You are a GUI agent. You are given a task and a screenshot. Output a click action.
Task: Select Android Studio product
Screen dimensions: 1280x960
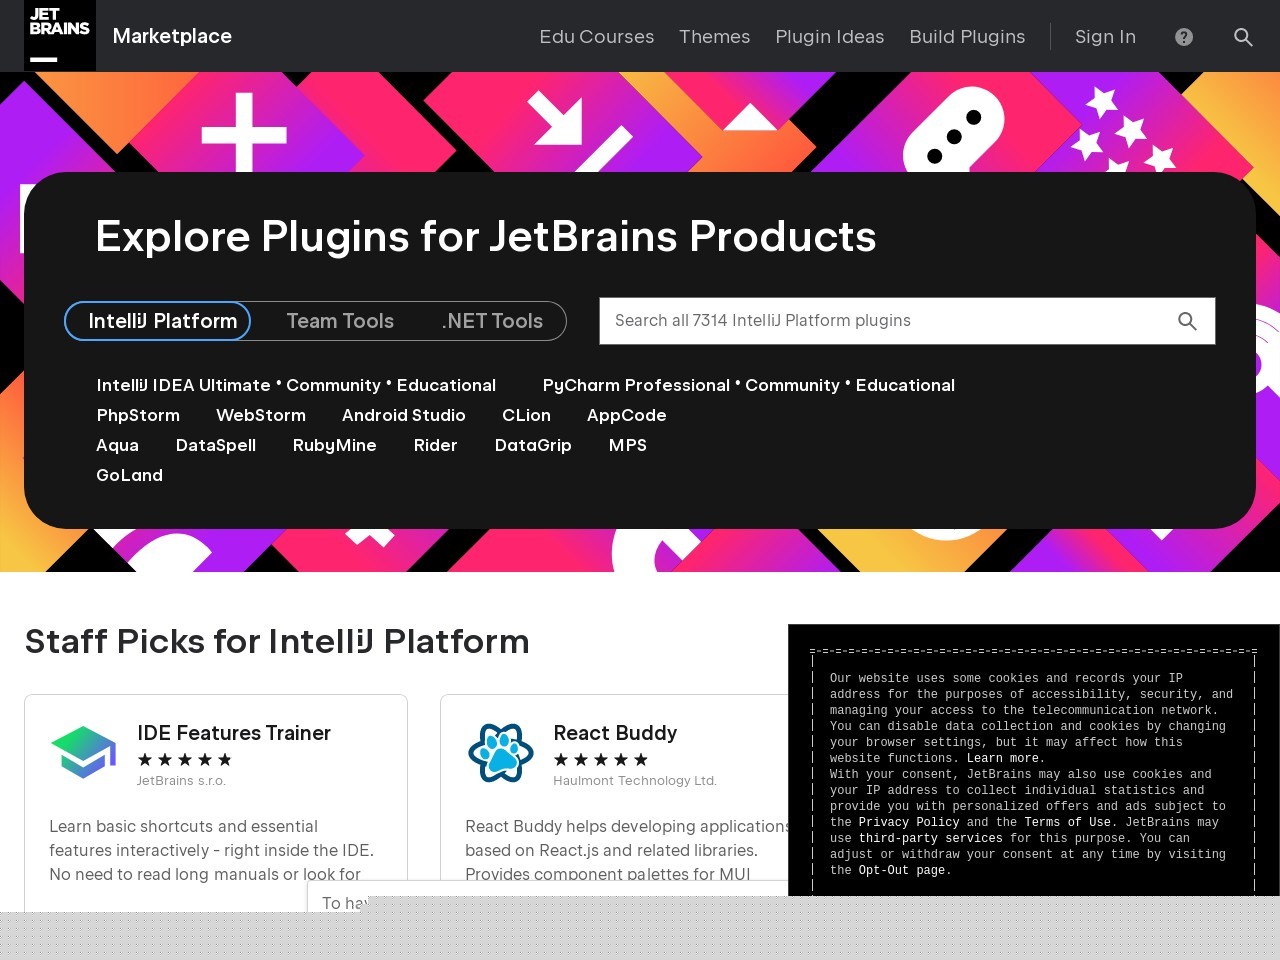[404, 415]
